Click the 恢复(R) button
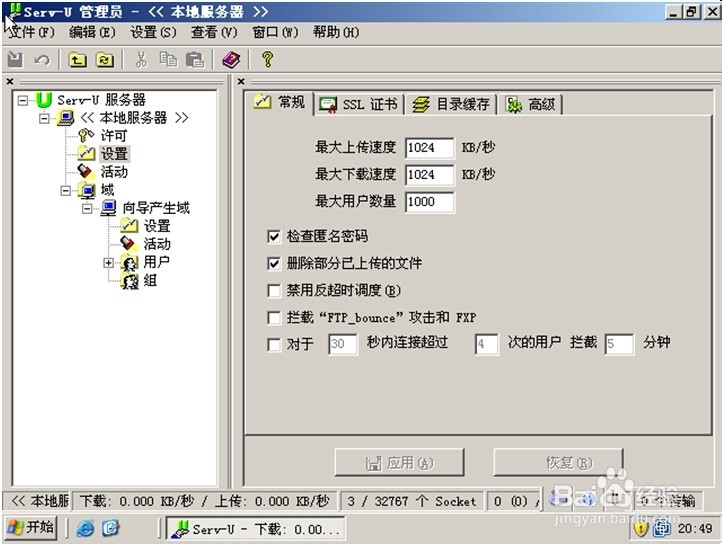The width and height of the screenshot is (722, 544). pos(559,462)
